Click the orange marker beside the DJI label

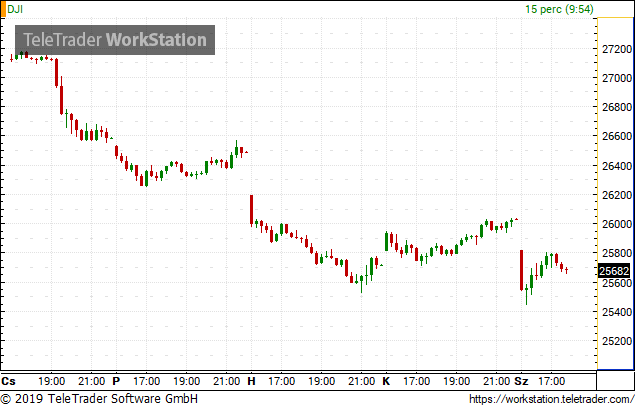[x=3, y=9]
